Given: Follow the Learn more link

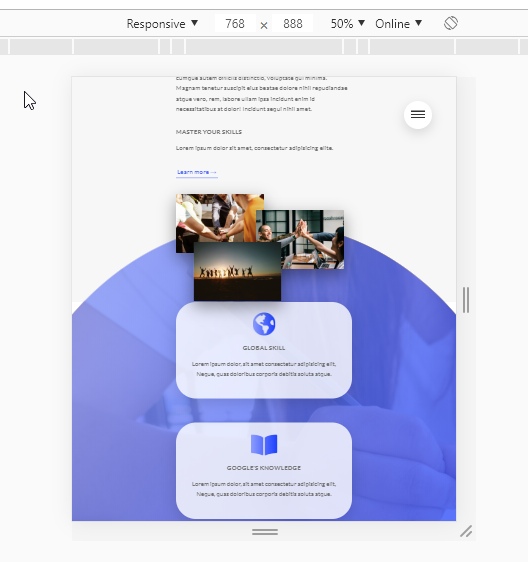Looking at the screenshot, I should coord(197,172).
